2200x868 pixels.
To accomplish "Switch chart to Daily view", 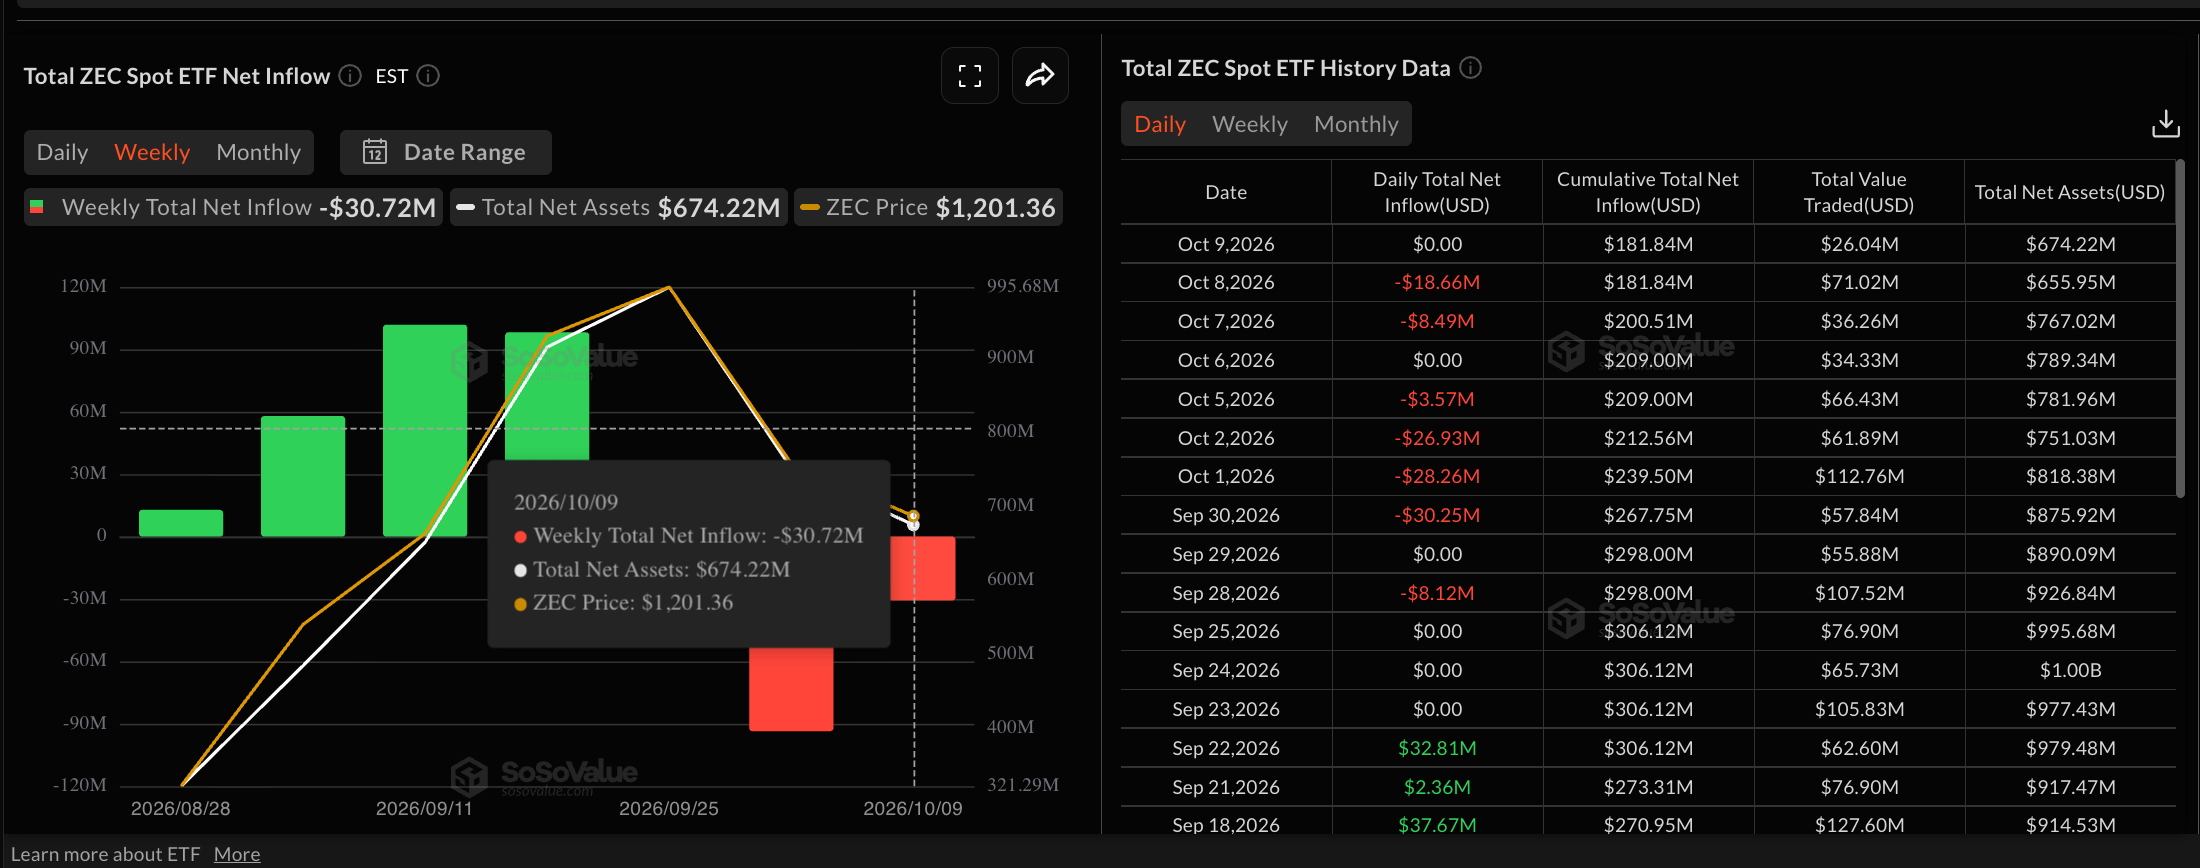I will (62, 152).
